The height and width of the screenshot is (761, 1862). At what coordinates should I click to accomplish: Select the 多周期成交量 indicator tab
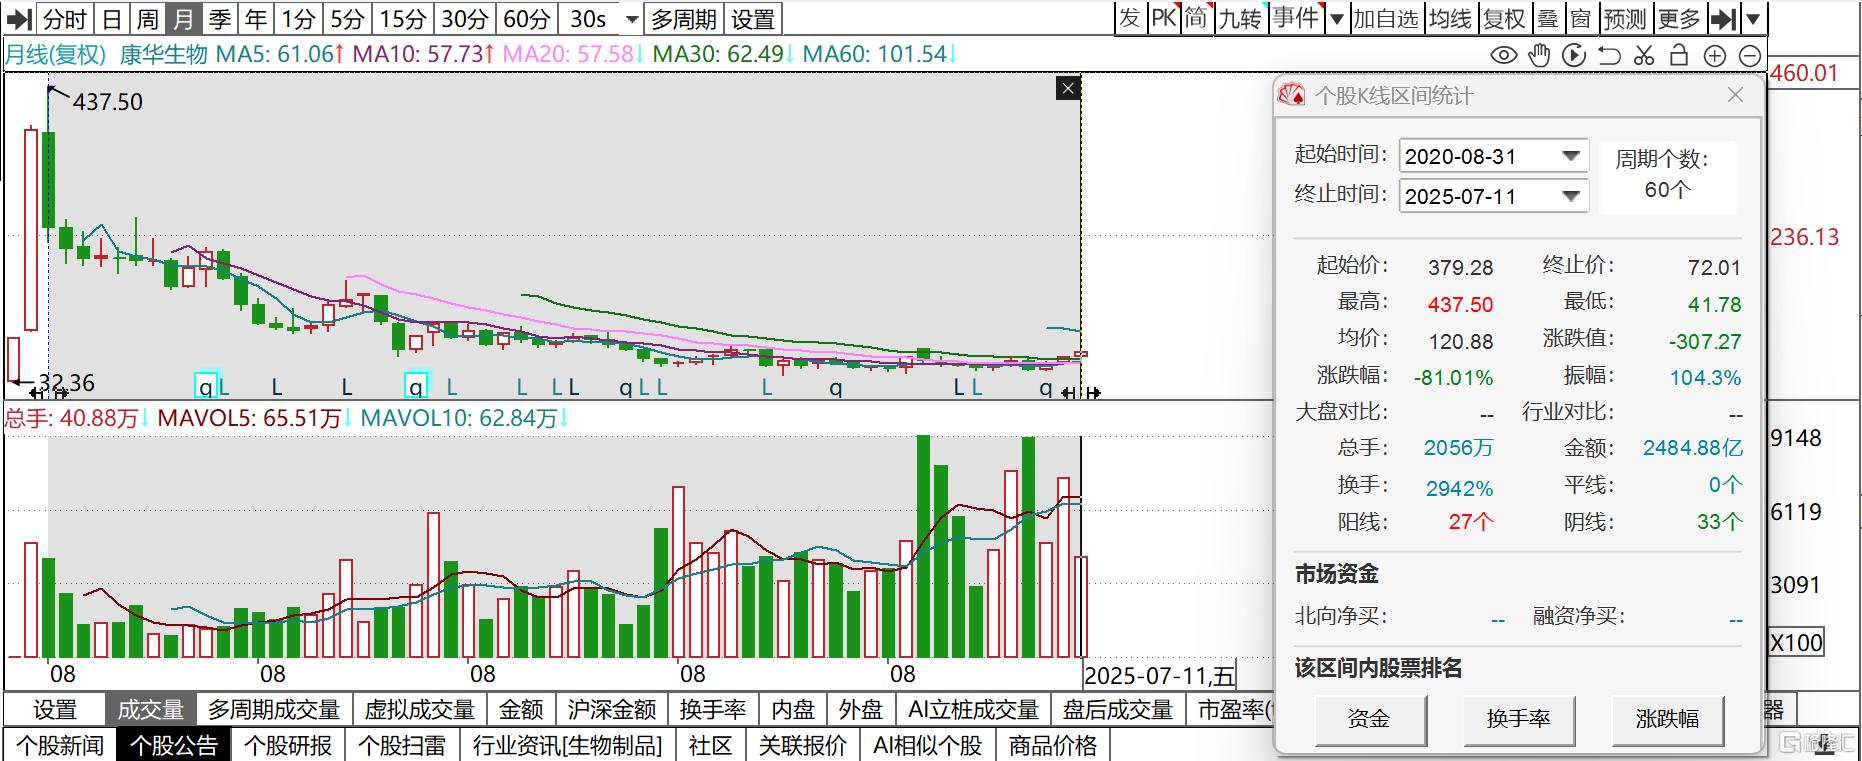(274, 710)
